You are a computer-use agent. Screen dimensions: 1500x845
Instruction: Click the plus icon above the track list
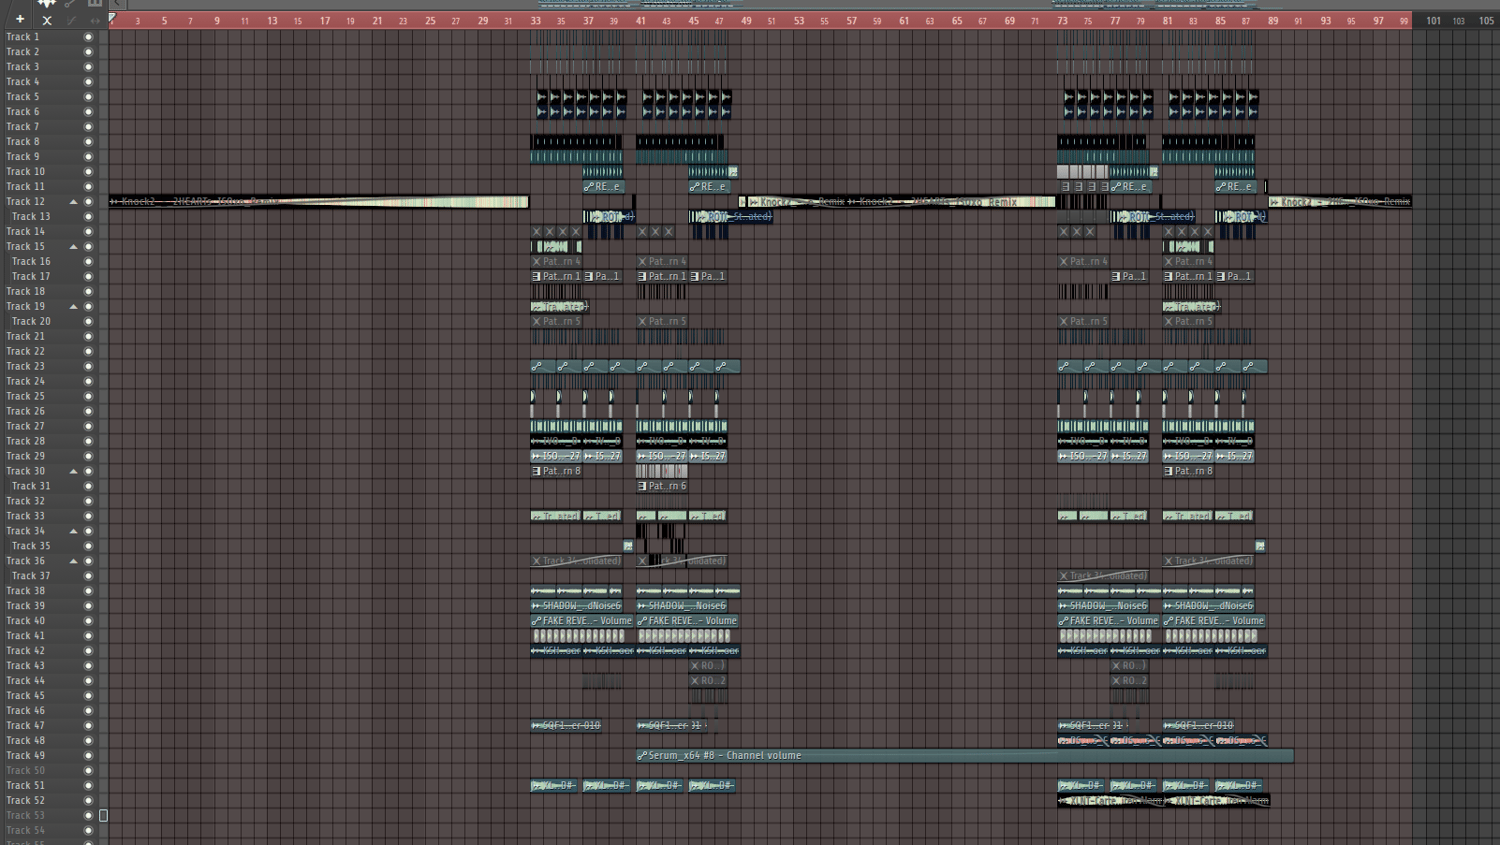click(20, 19)
